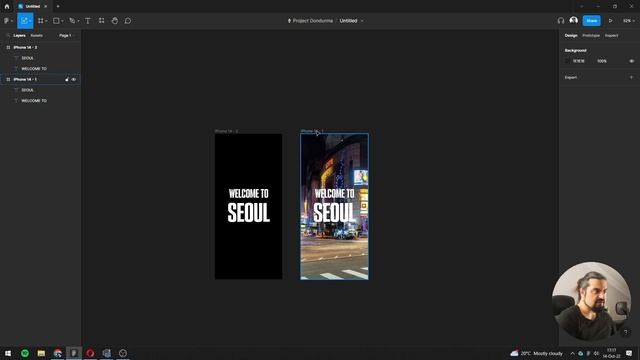The width and height of the screenshot is (640, 360).
Task: Switch to the Layers tab
Action: coord(19,36)
